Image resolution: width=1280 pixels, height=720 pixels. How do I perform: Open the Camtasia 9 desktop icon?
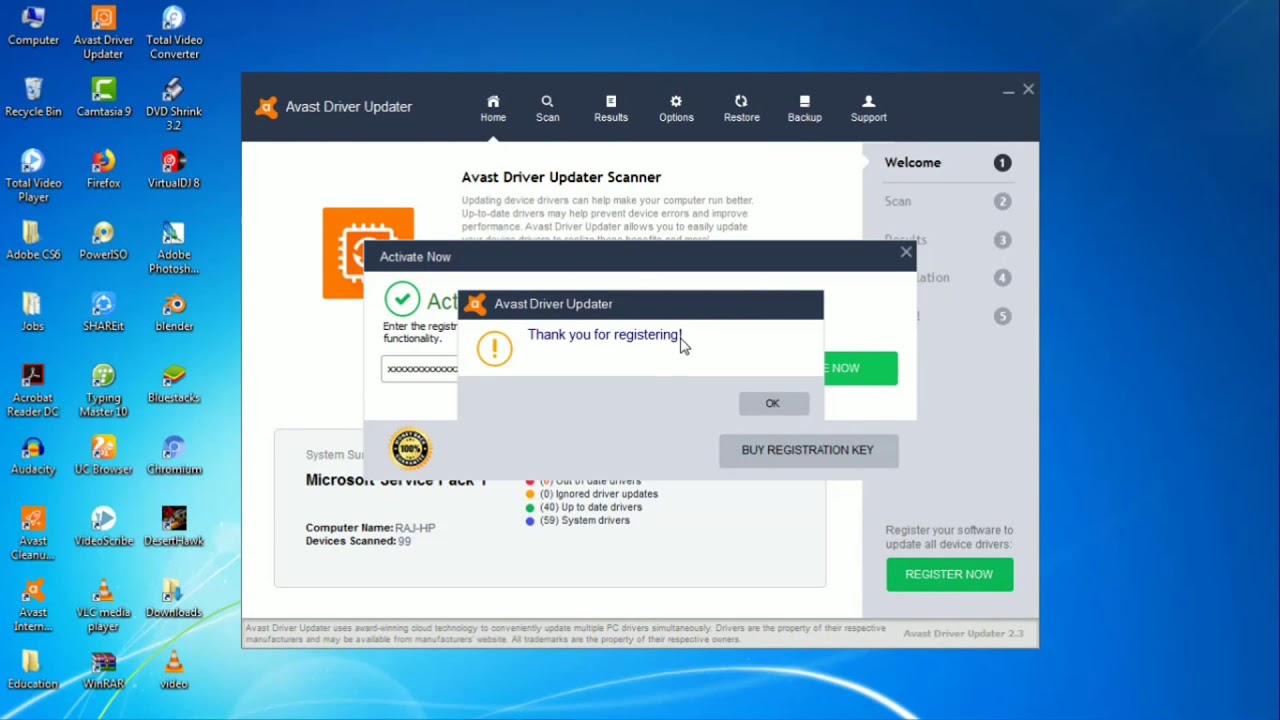[x=103, y=98]
